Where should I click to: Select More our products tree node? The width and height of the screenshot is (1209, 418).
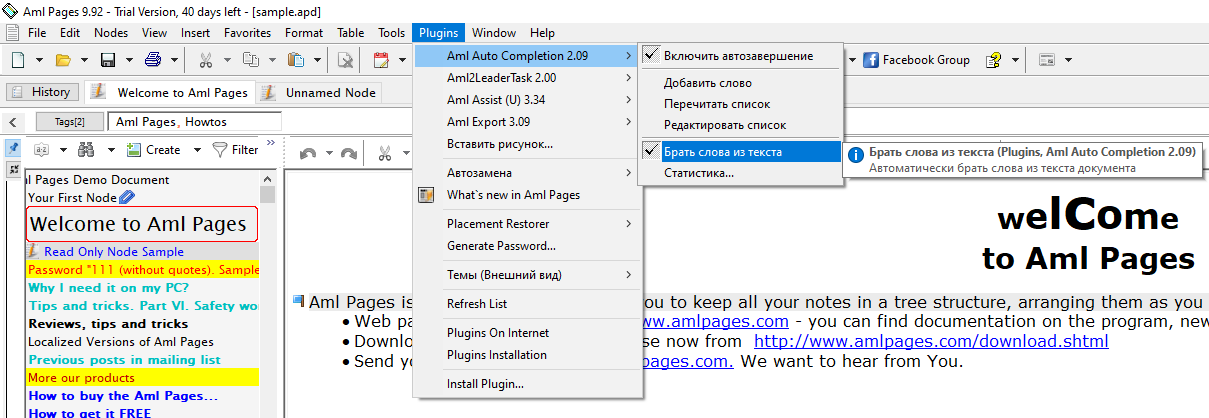(142, 378)
